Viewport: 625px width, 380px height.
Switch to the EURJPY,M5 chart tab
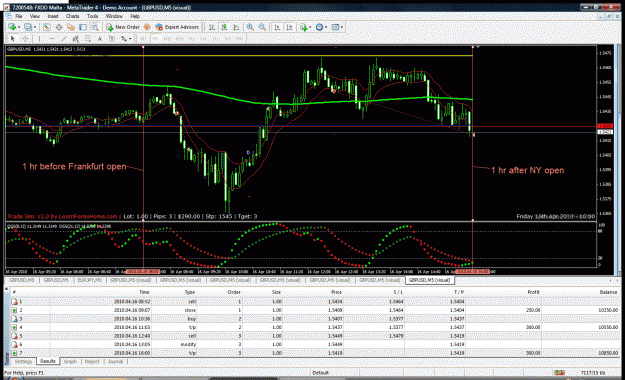[89, 280]
